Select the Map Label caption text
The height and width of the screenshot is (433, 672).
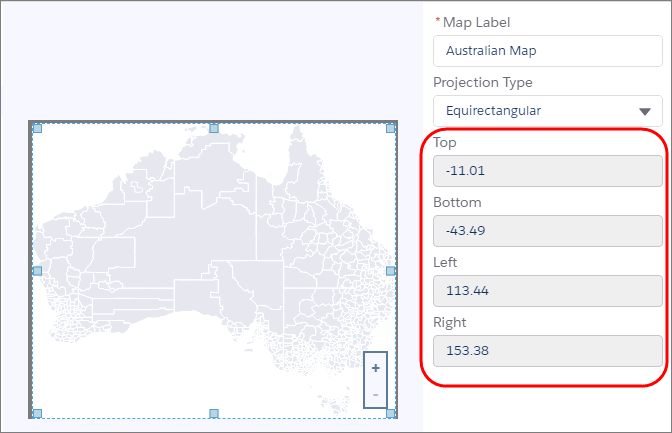click(476, 22)
